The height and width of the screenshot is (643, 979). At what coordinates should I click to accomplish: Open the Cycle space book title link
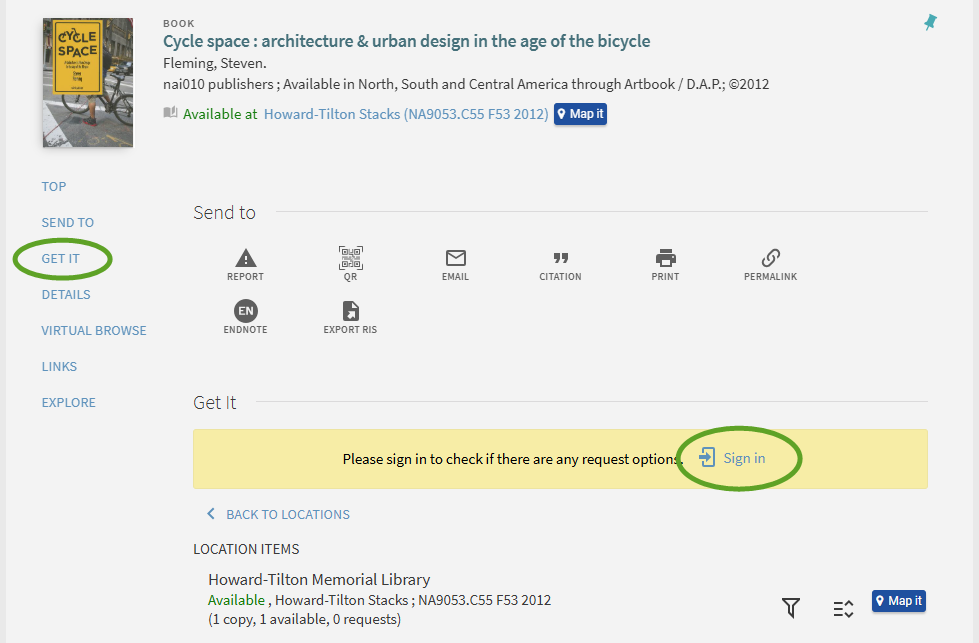406,41
